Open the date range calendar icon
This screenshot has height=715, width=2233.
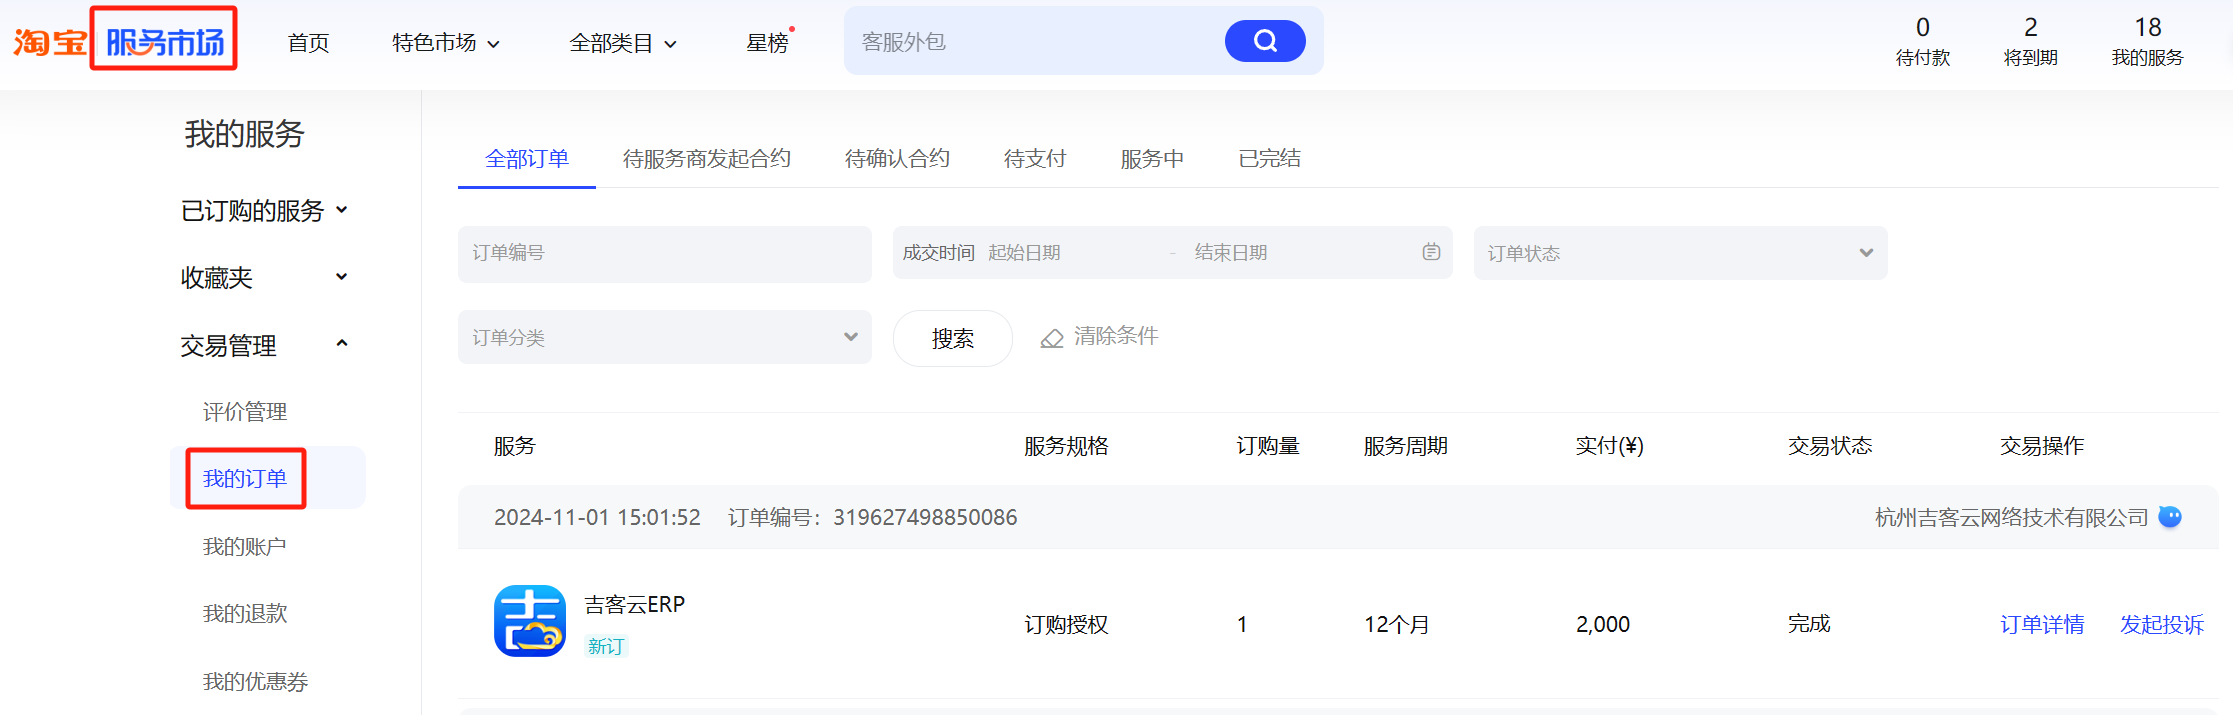click(x=1431, y=252)
